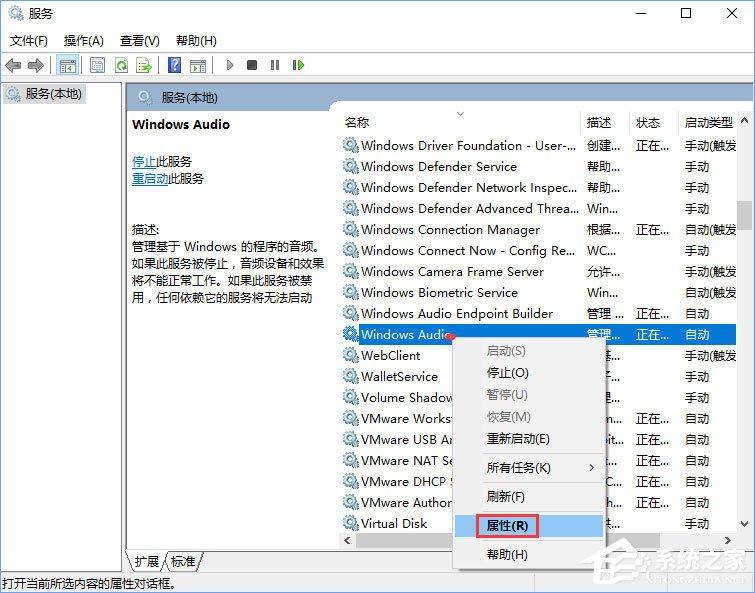Click the 重启动 this service link
755x593 pixels.
pos(150,179)
